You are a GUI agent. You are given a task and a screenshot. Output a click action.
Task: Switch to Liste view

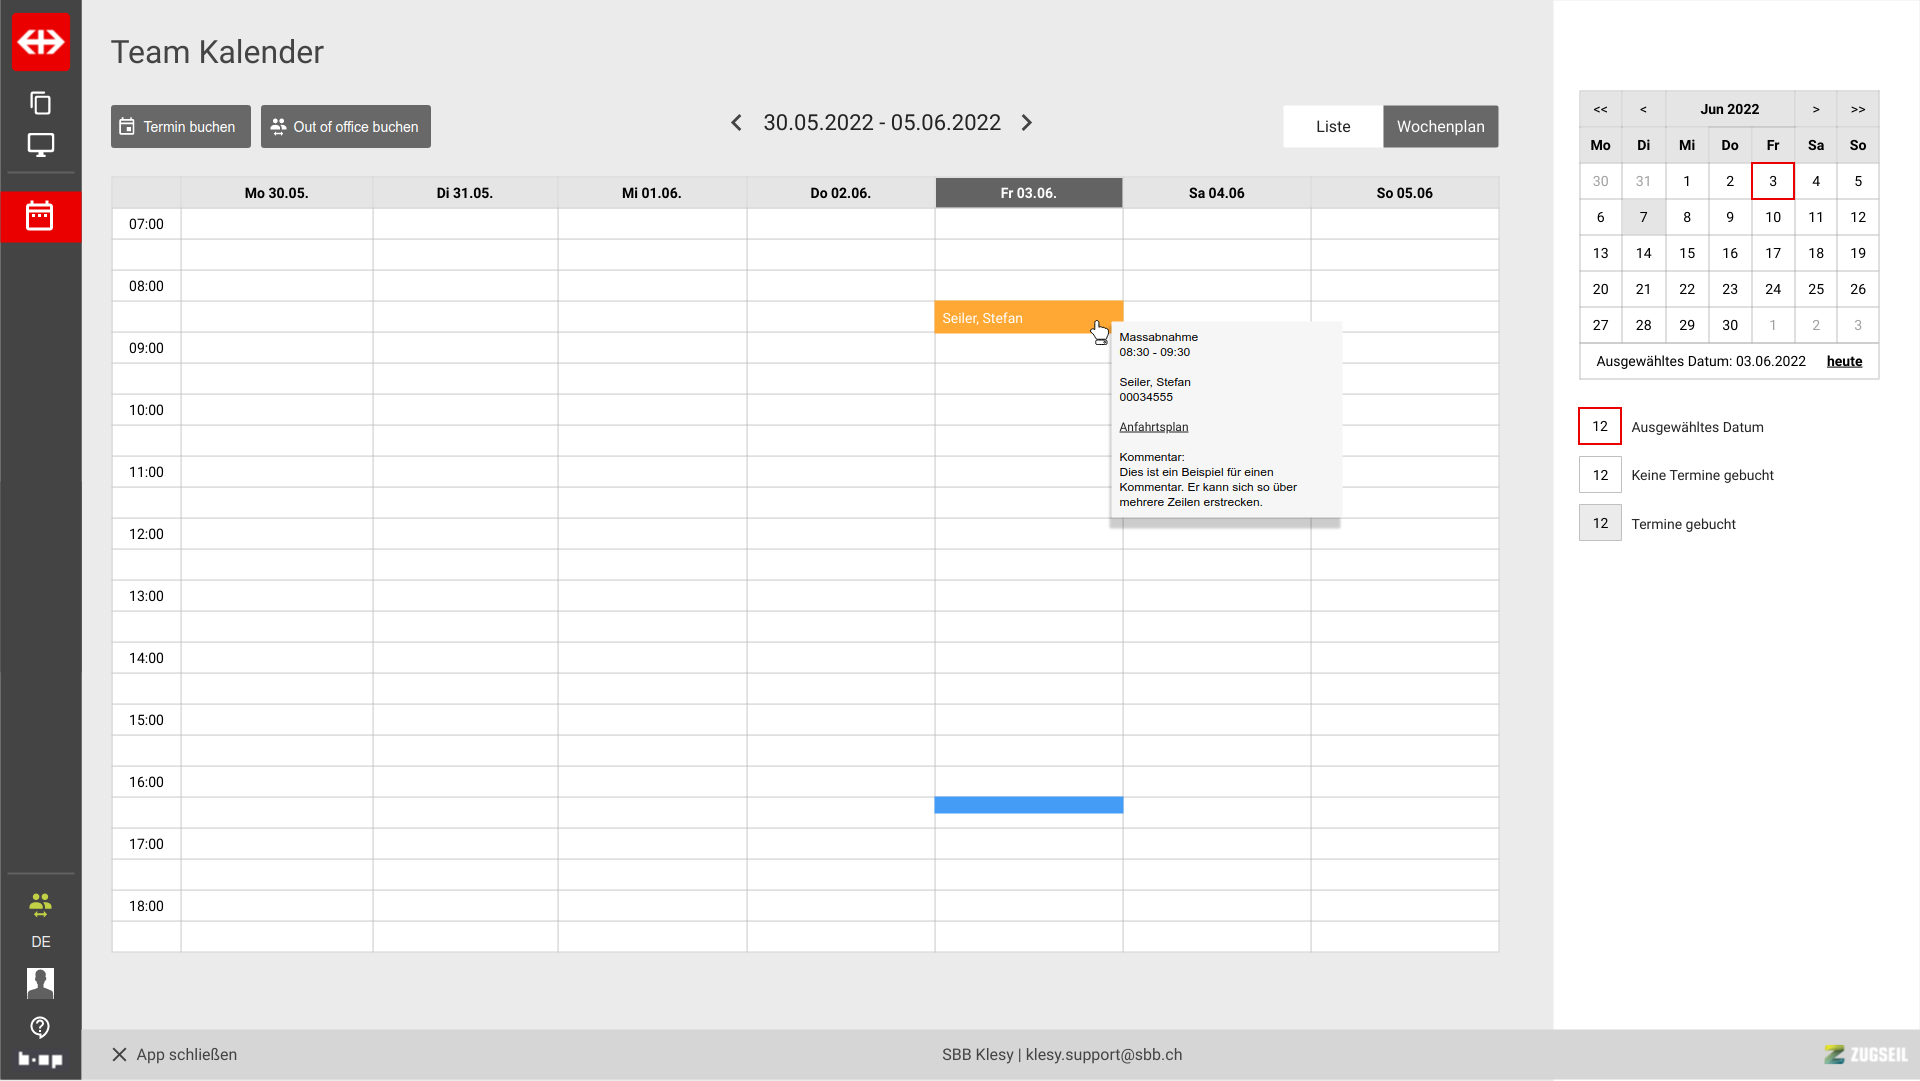tap(1332, 127)
